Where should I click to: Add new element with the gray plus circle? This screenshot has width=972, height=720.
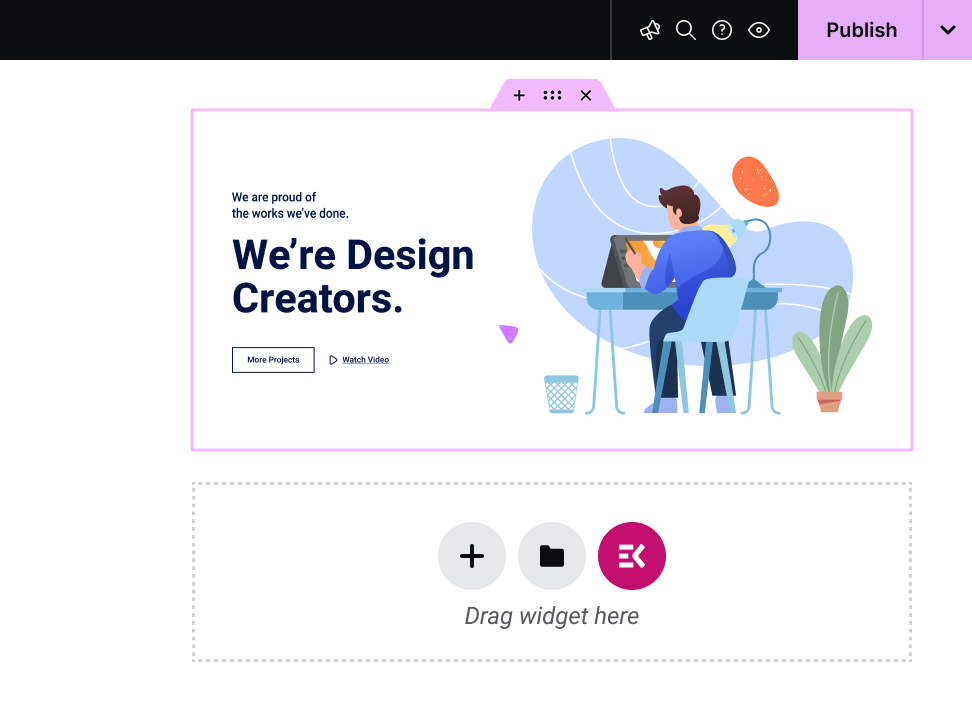472,556
